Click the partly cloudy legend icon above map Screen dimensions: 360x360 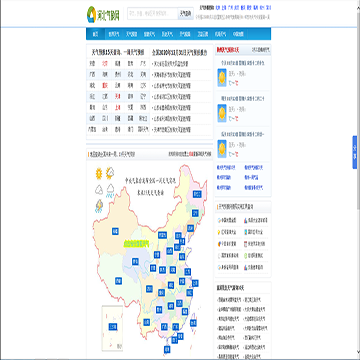(x=110, y=173)
